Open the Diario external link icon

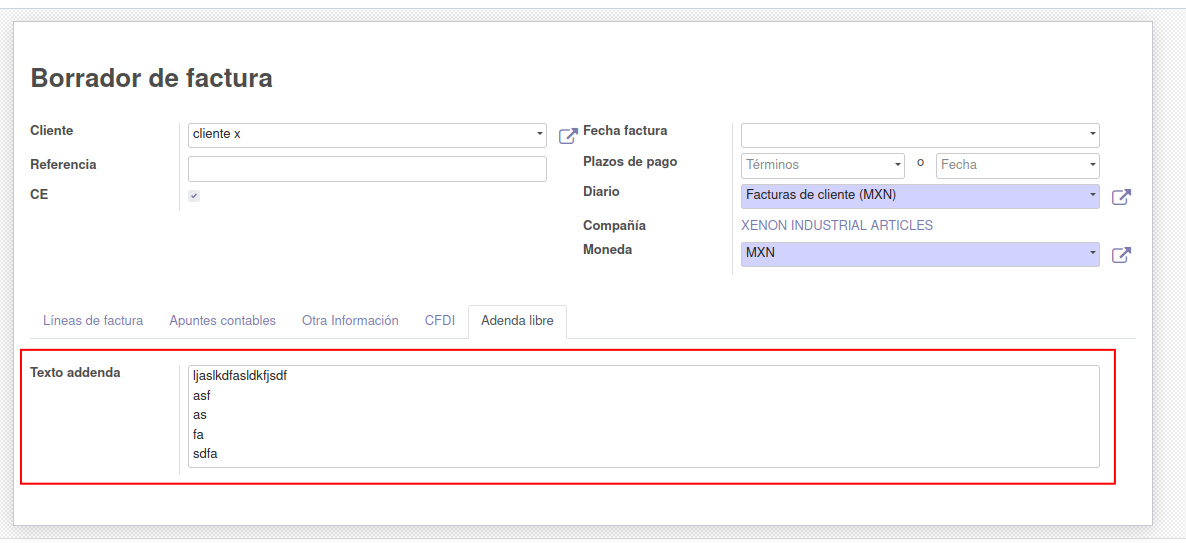1121,197
